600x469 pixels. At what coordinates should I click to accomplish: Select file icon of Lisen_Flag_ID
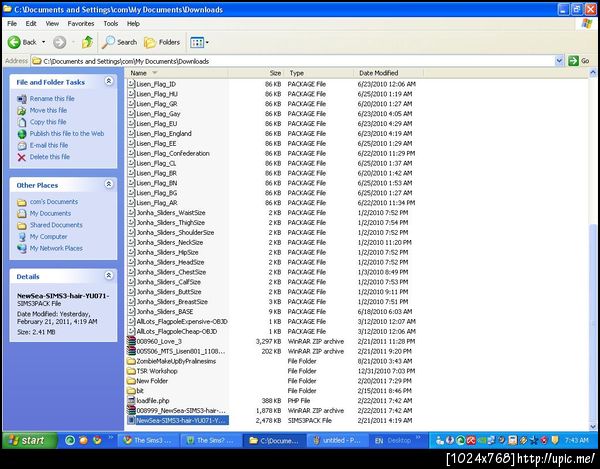tap(131, 84)
